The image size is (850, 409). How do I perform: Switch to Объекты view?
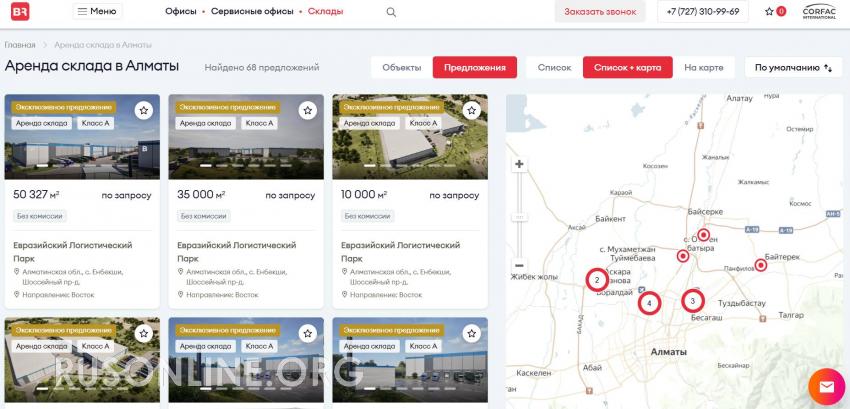pos(402,68)
